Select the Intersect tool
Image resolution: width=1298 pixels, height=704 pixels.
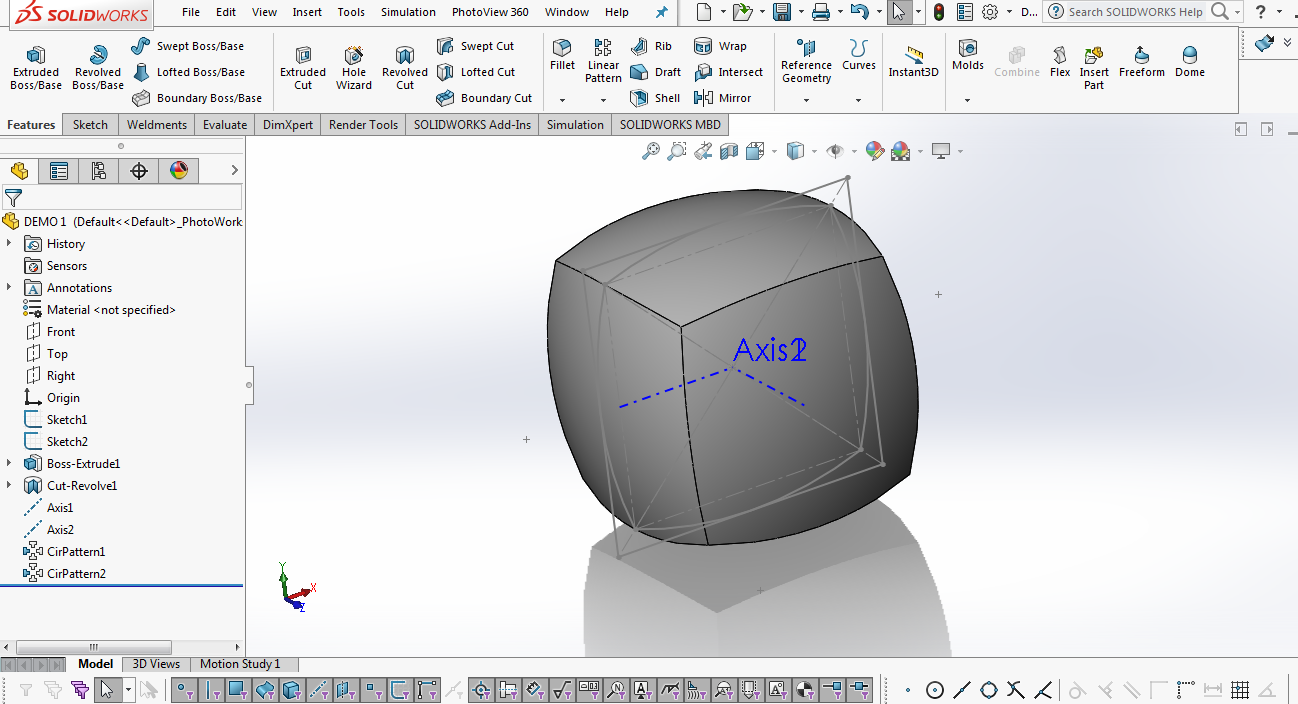(728, 72)
